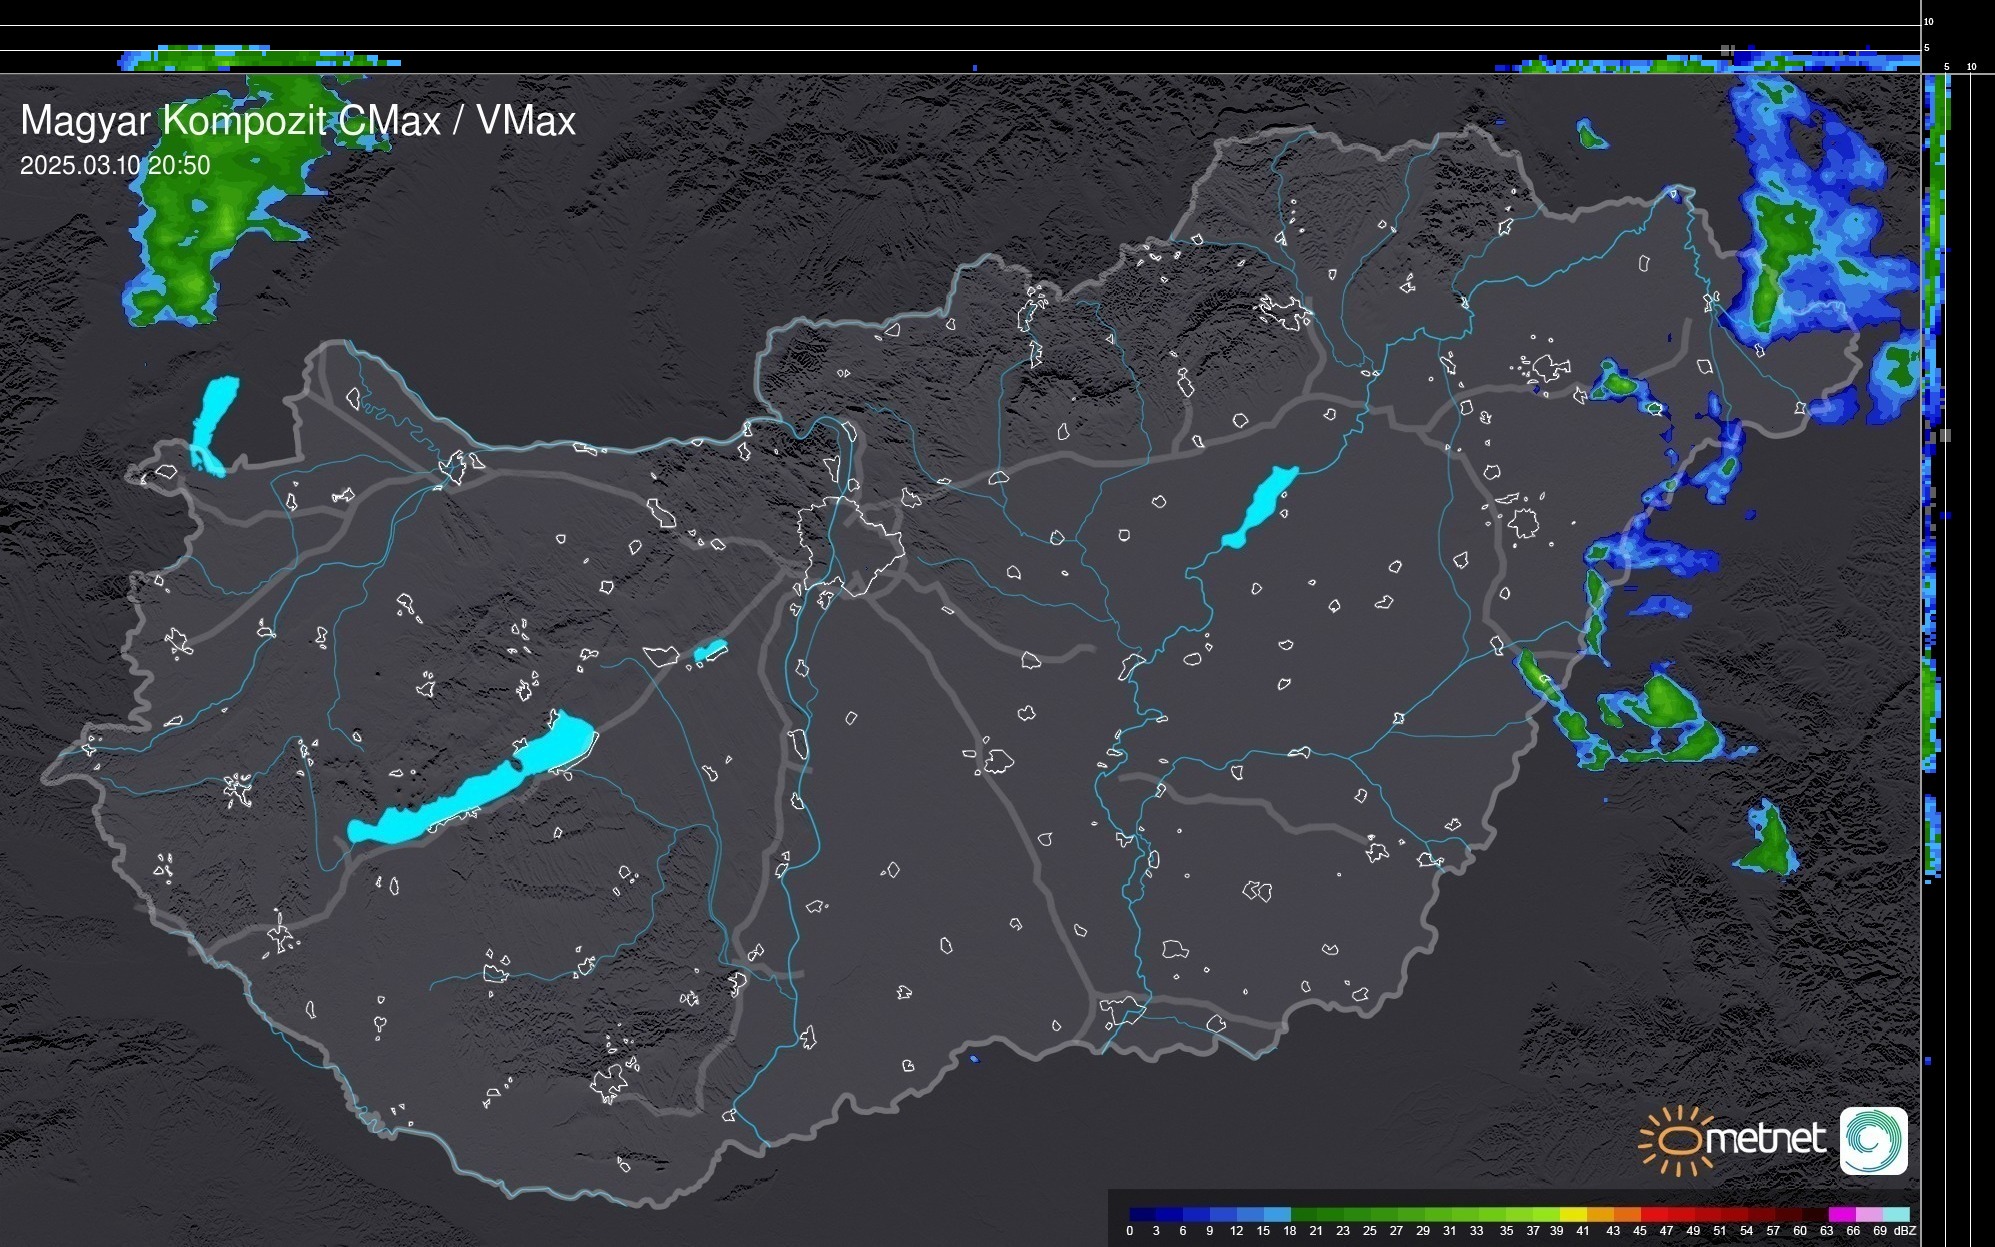
Task: Click the light cyan 69 dBZ swatch
Action: click(x=1896, y=1214)
